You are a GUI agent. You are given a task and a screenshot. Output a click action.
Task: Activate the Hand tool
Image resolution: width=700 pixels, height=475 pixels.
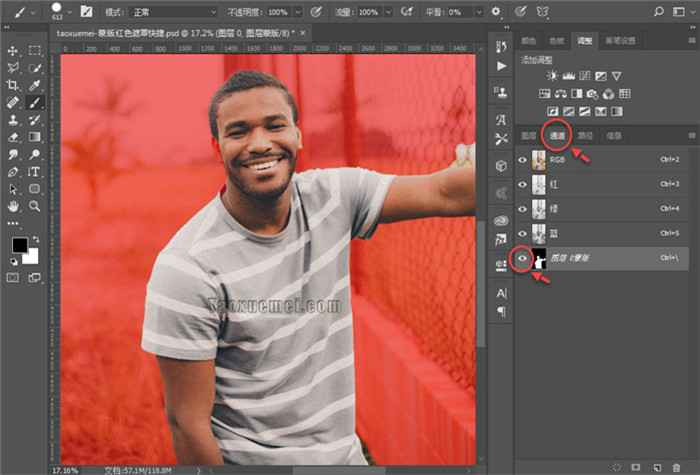pyautogui.click(x=13, y=205)
